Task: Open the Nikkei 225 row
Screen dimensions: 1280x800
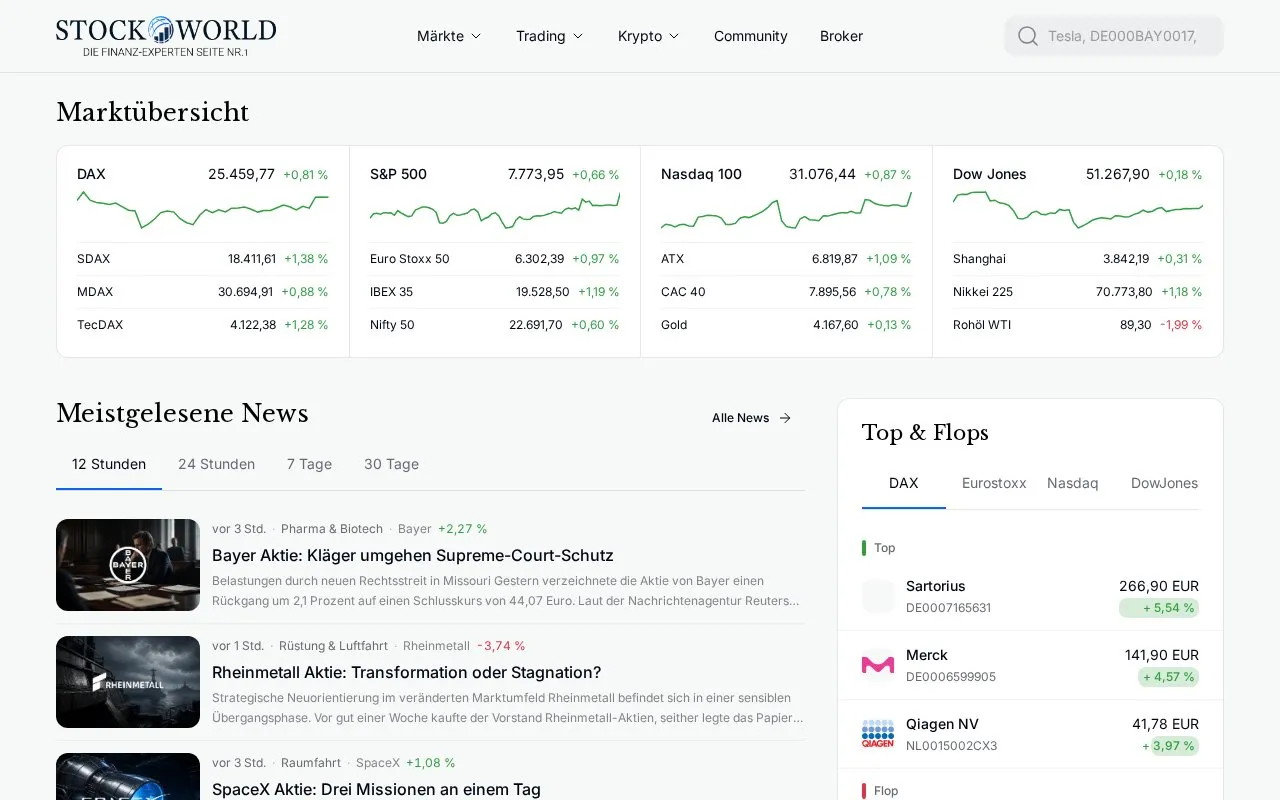Action: pos(1078,292)
